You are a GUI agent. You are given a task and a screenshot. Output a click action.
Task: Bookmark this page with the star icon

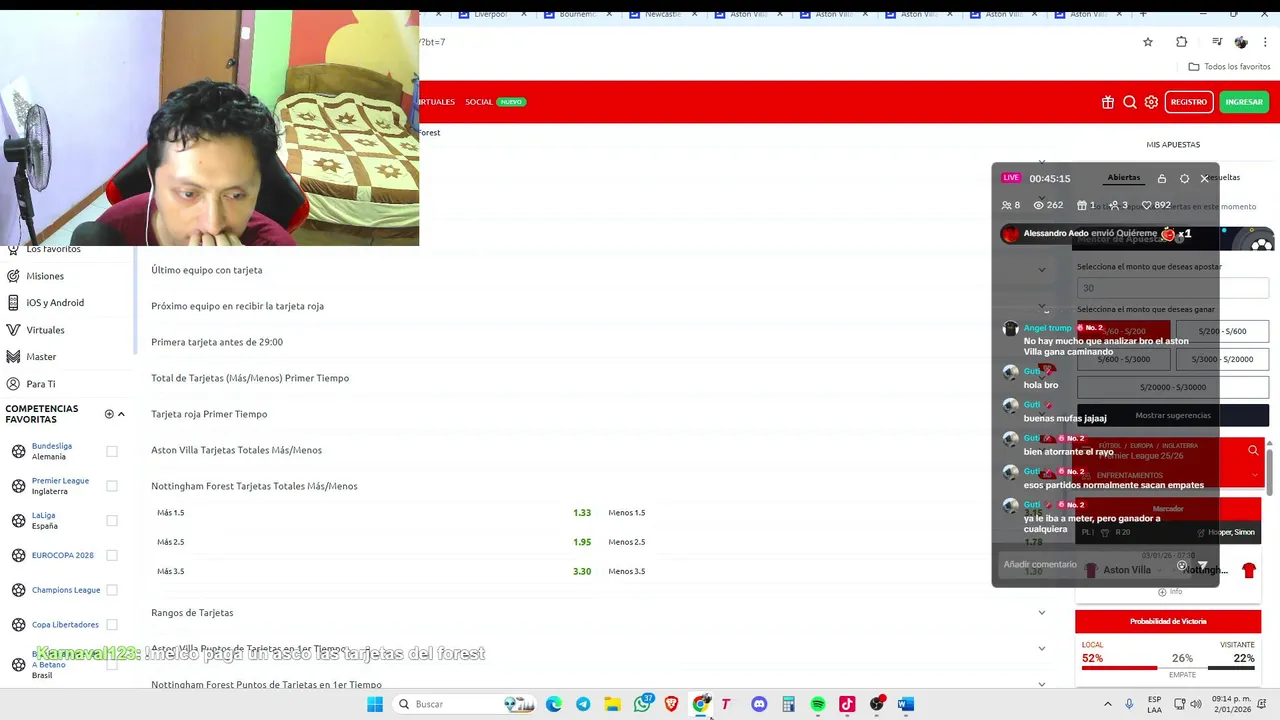[1148, 42]
